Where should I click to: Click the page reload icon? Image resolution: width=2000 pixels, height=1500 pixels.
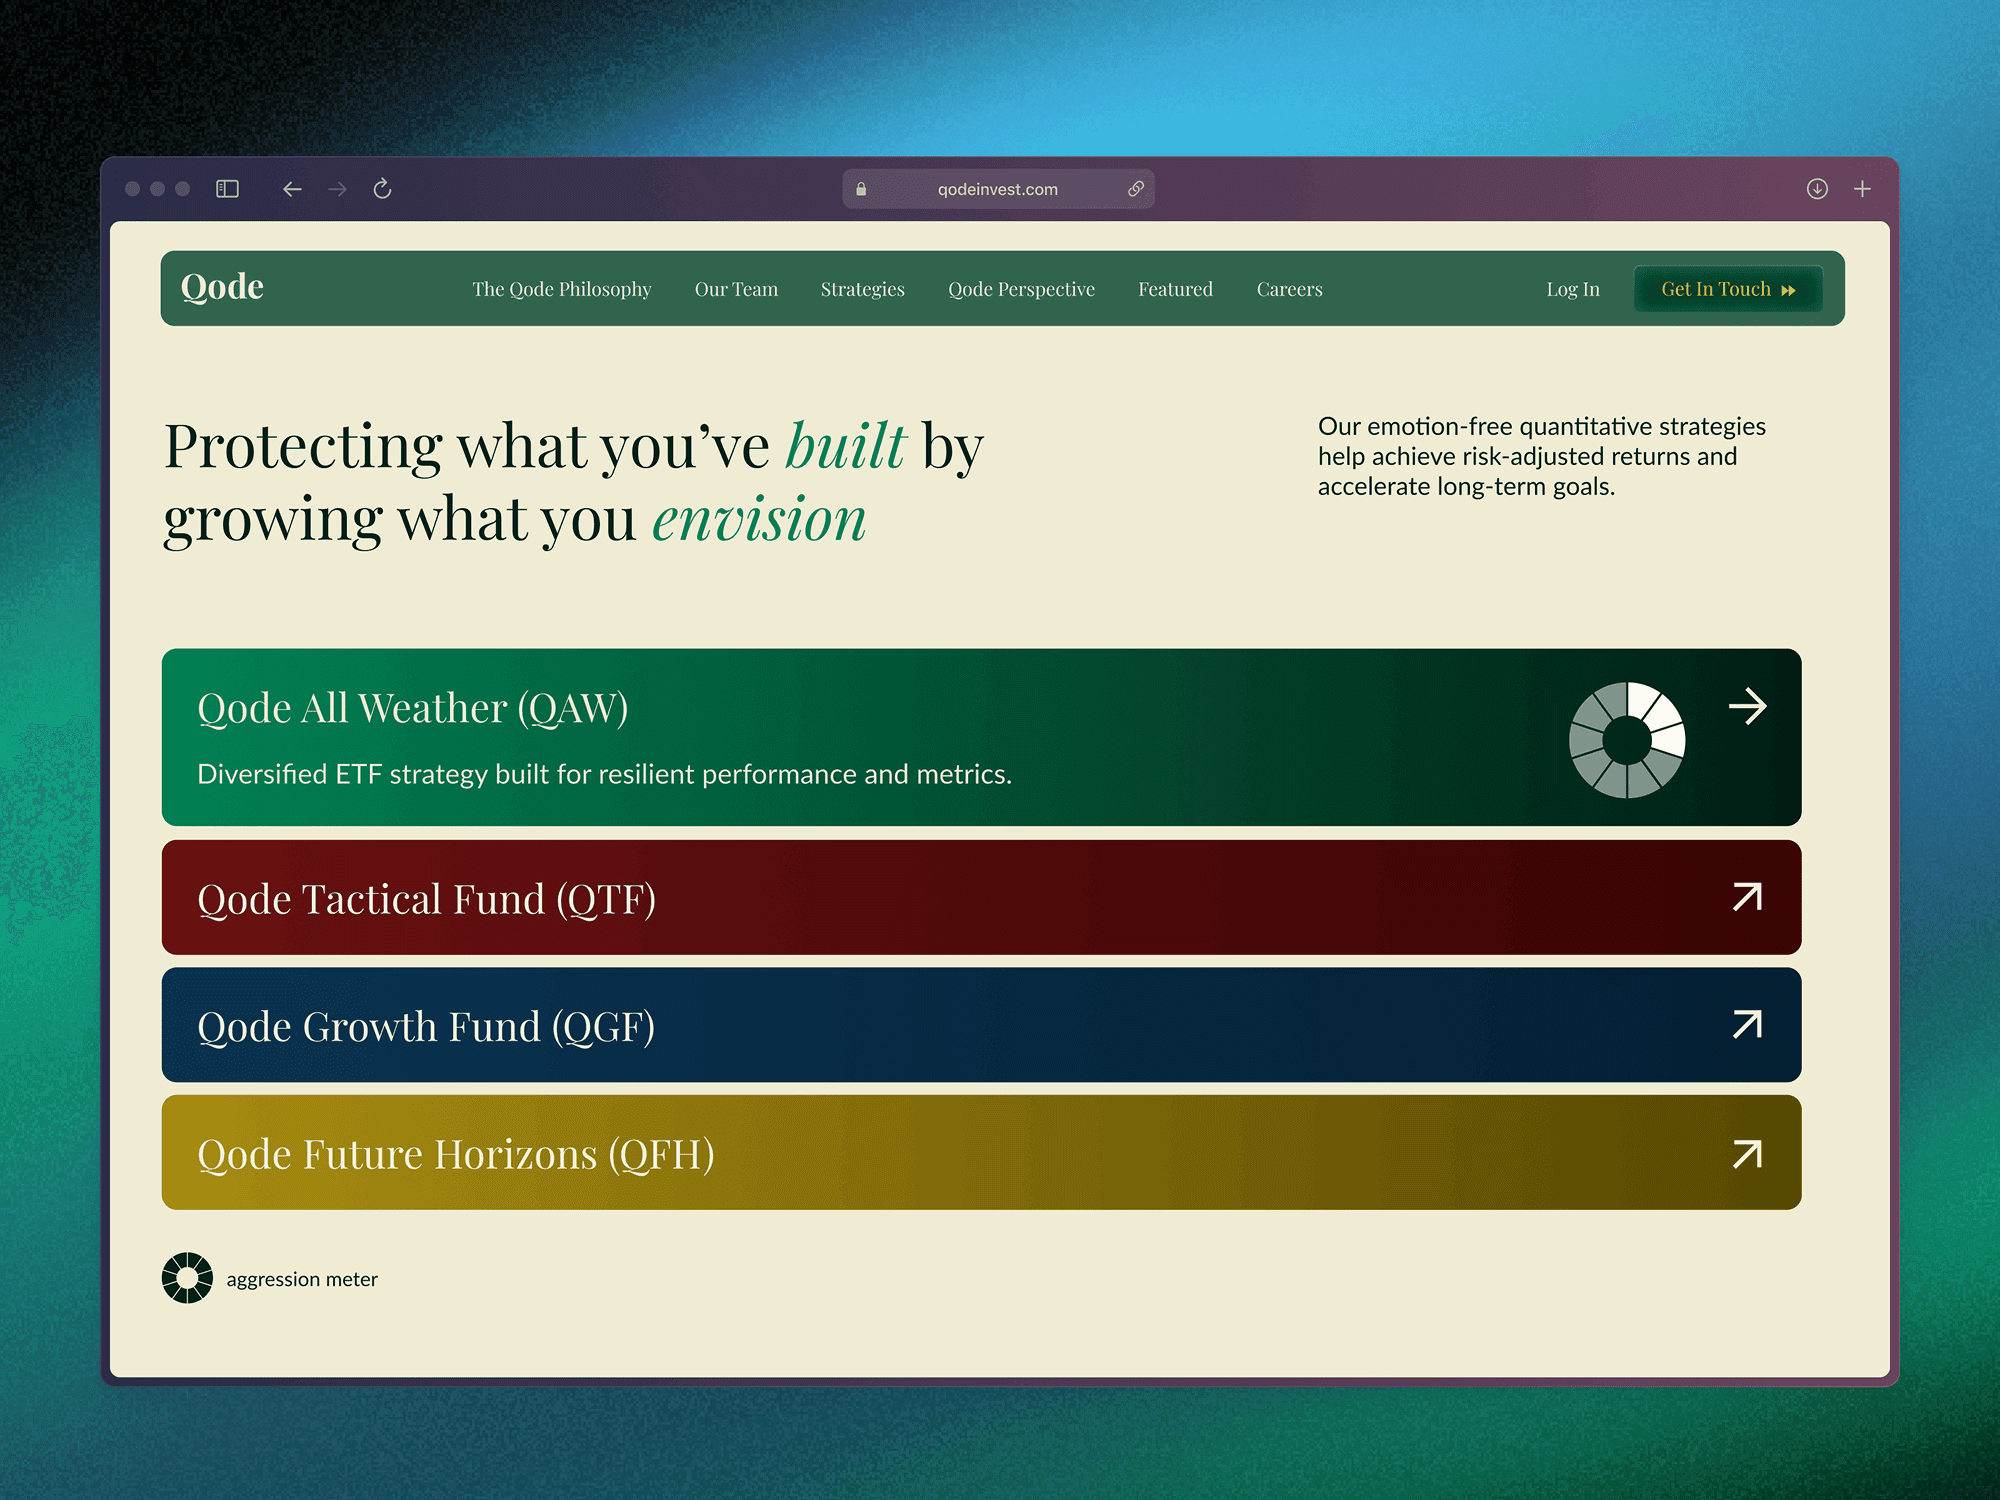coord(383,188)
